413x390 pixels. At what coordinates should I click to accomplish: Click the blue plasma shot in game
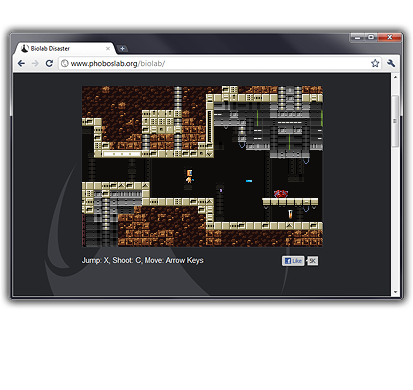coord(249,181)
